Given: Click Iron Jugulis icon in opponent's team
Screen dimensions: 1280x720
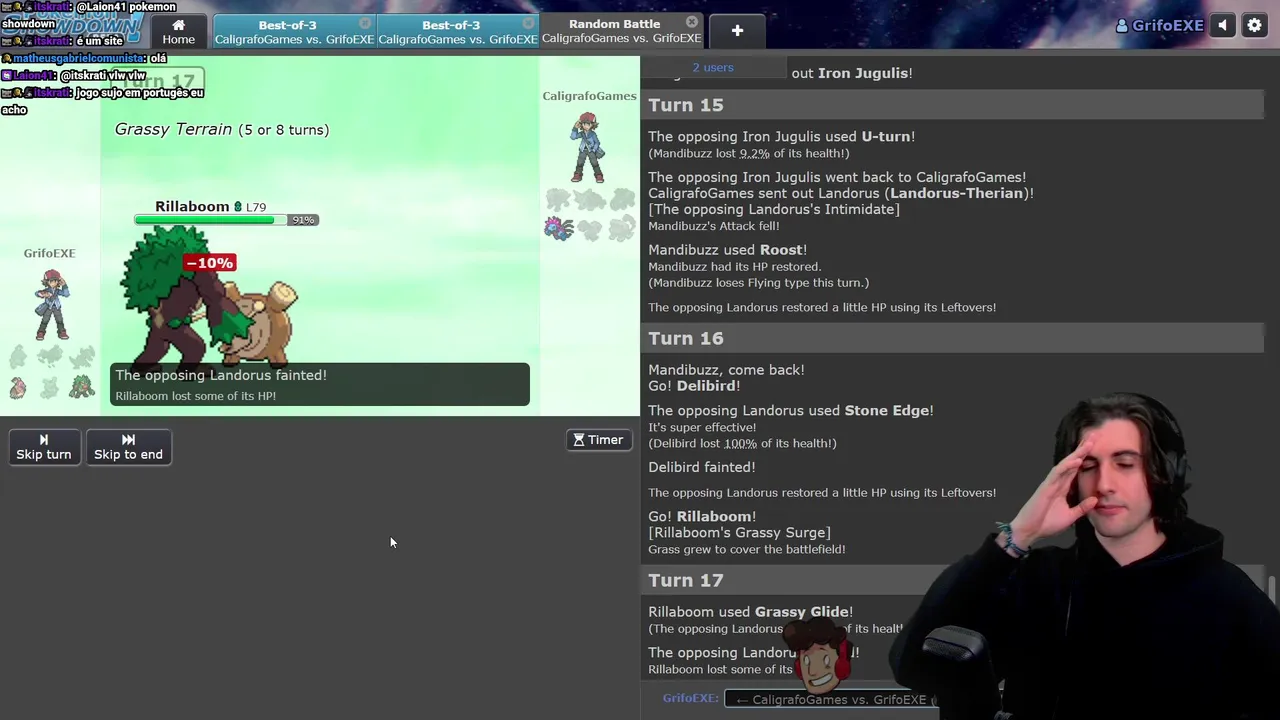Looking at the screenshot, I should pyautogui.click(x=558, y=229).
